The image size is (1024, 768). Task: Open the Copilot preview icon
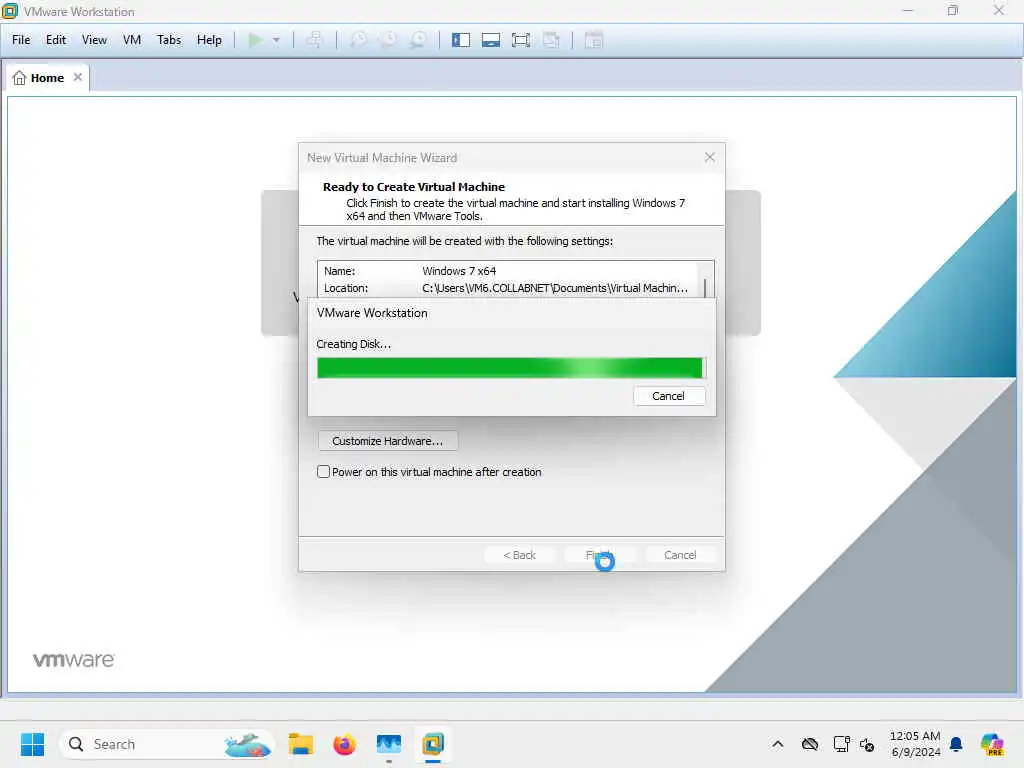[x=992, y=744]
